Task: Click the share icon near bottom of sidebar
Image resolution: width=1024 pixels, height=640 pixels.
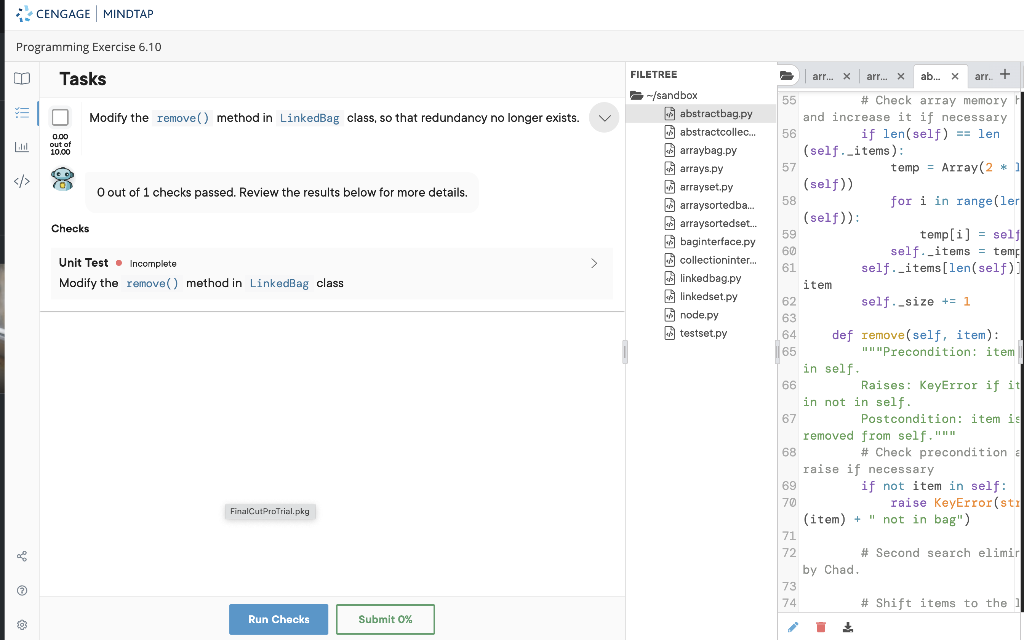Action: pos(21,556)
